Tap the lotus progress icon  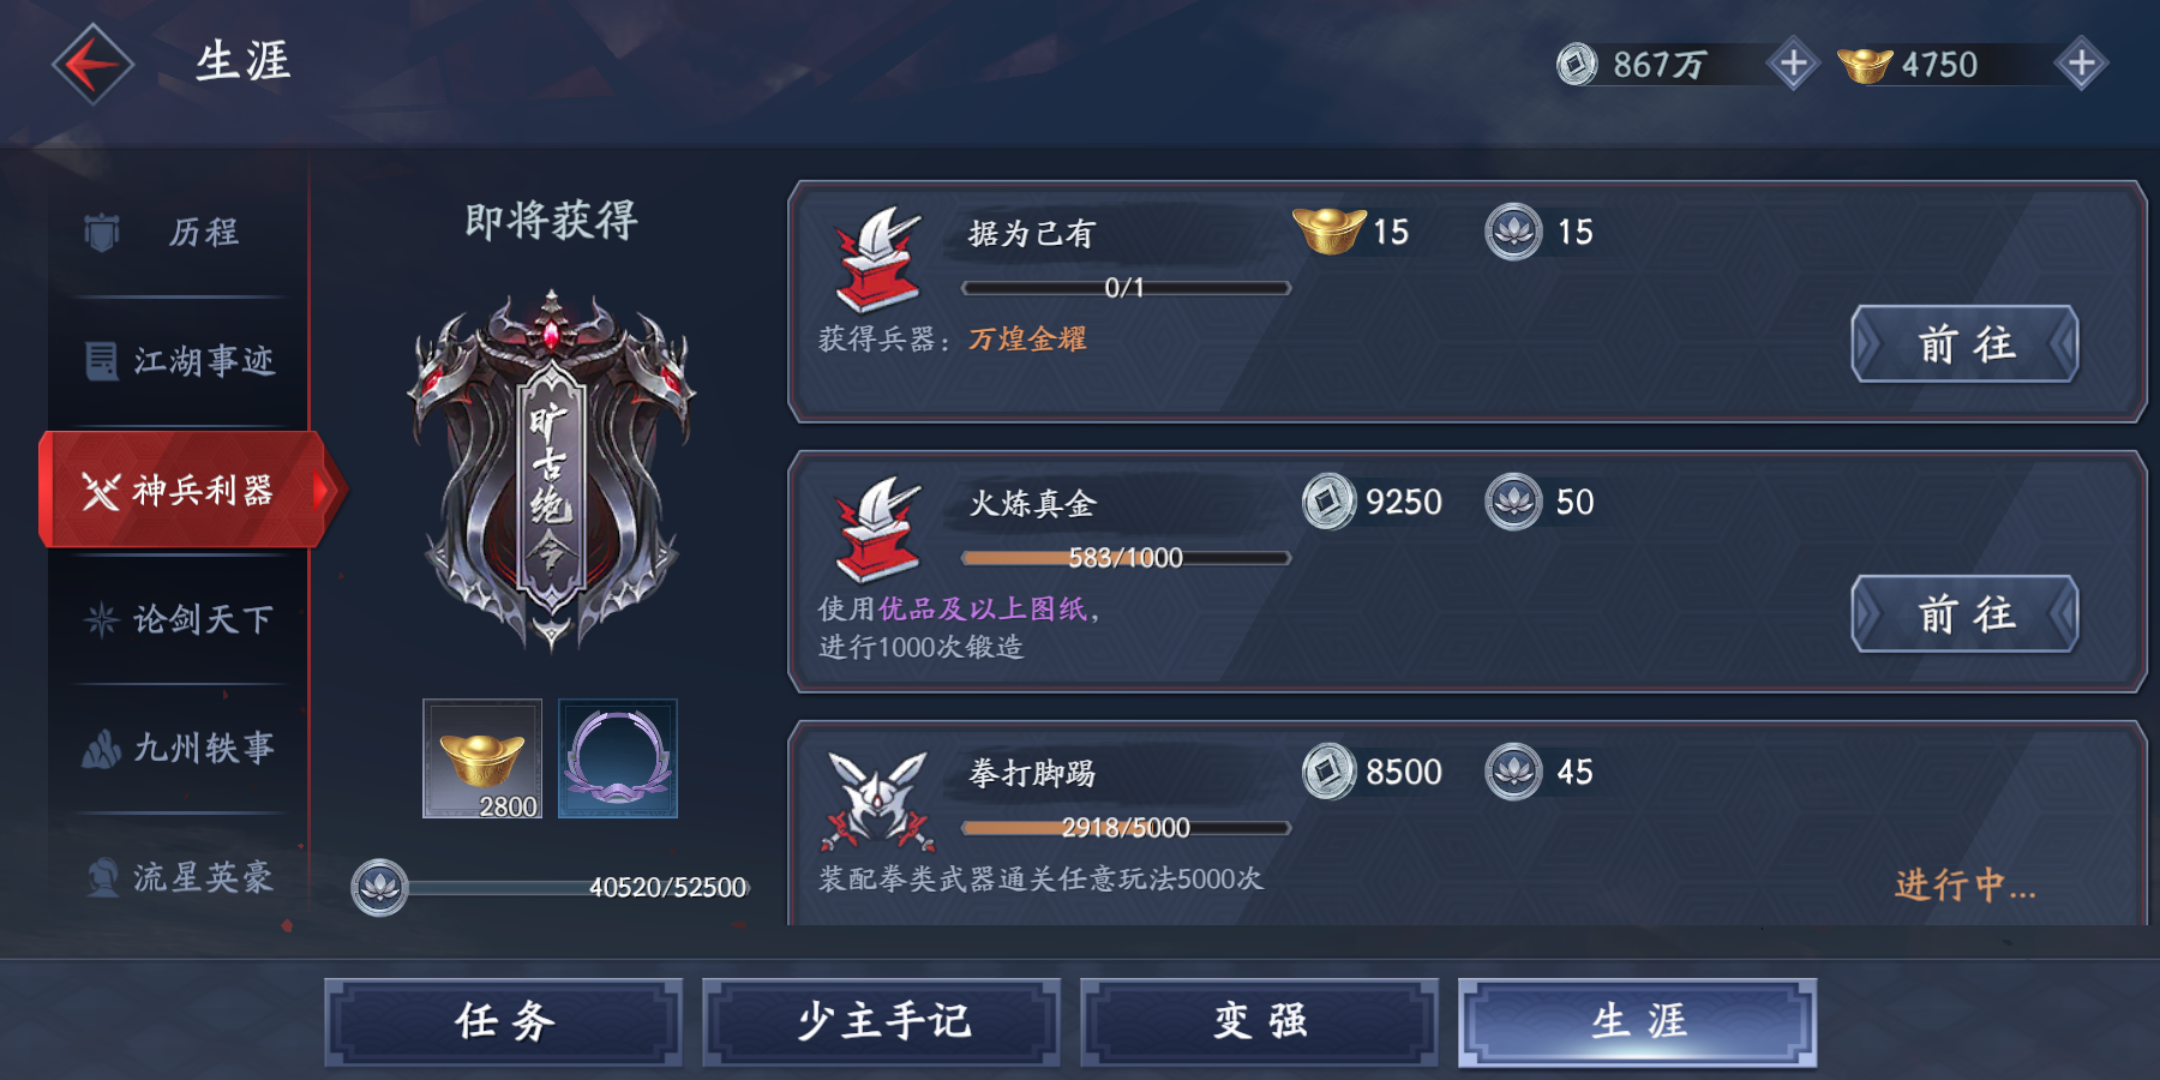[380, 886]
